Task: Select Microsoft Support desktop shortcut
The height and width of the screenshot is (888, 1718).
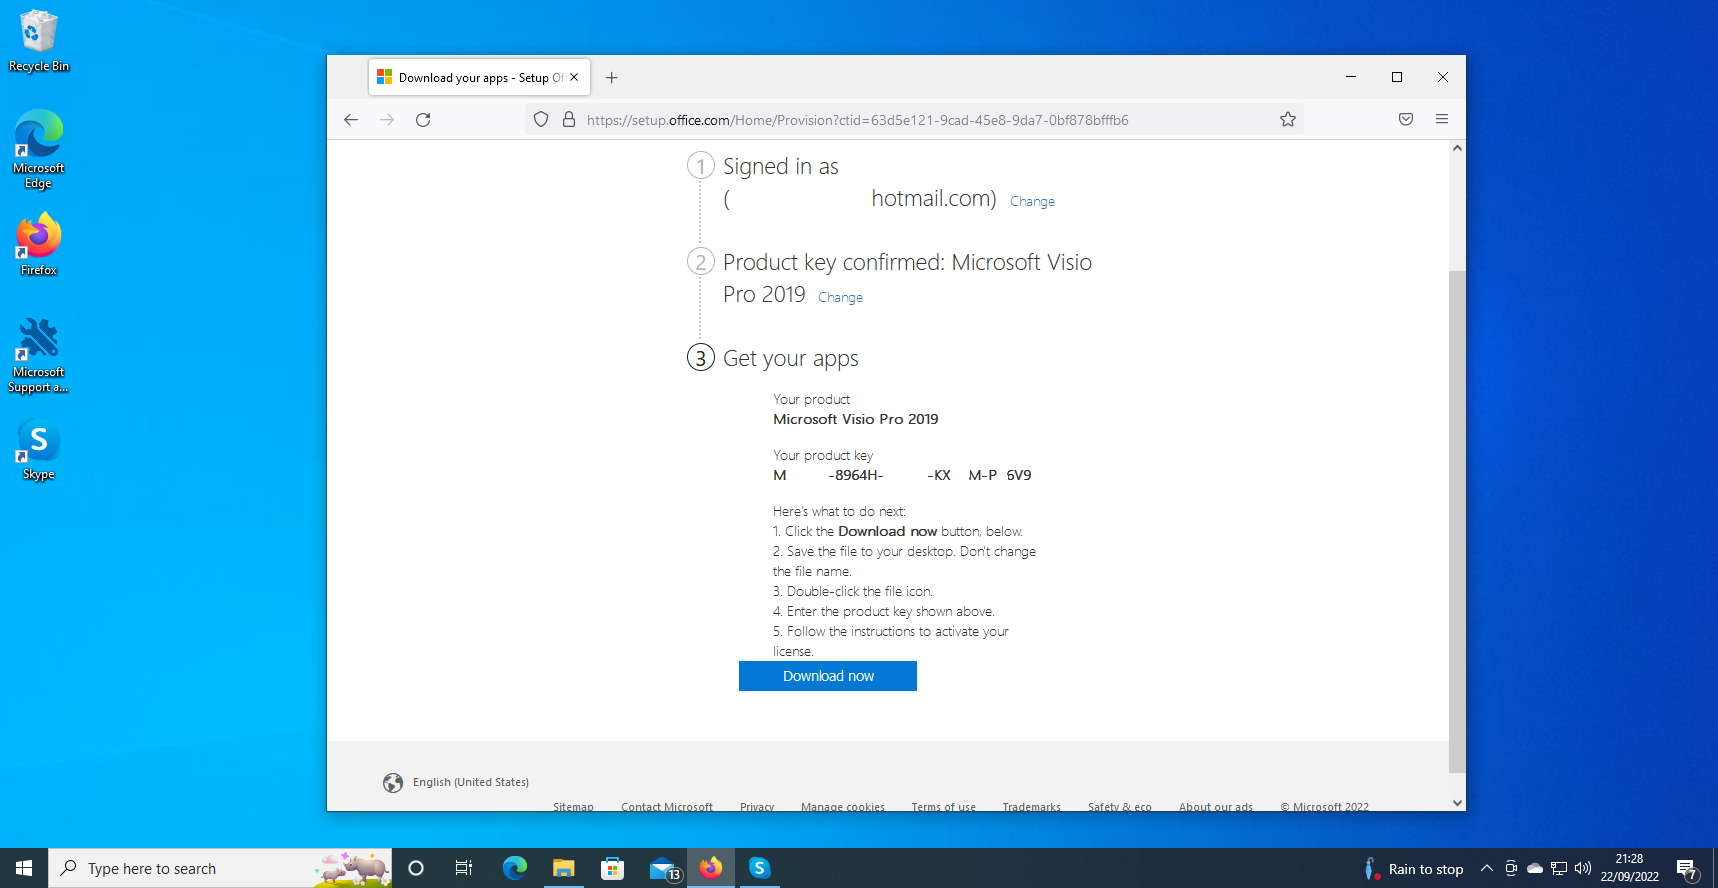Action: click(x=39, y=355)
